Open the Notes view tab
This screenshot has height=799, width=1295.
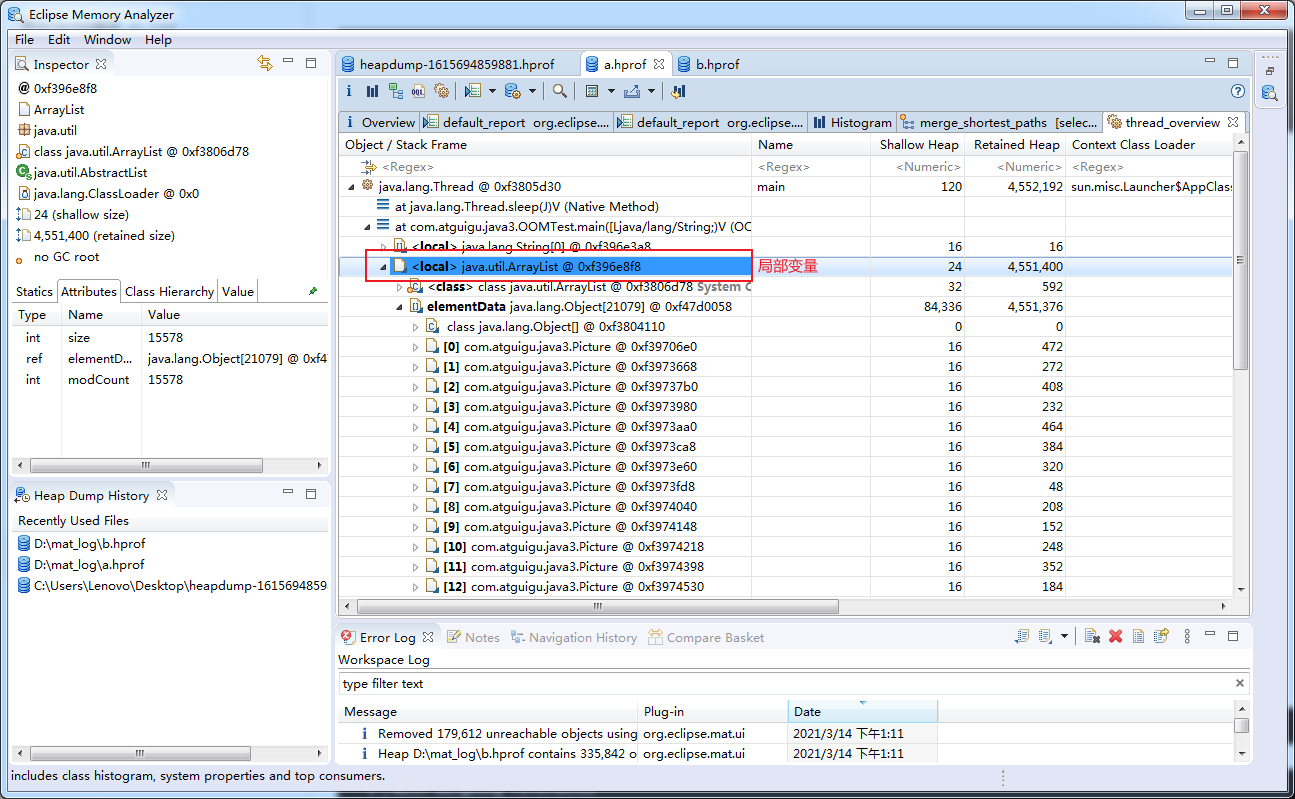pyautogui.click(x=472, y=637)
